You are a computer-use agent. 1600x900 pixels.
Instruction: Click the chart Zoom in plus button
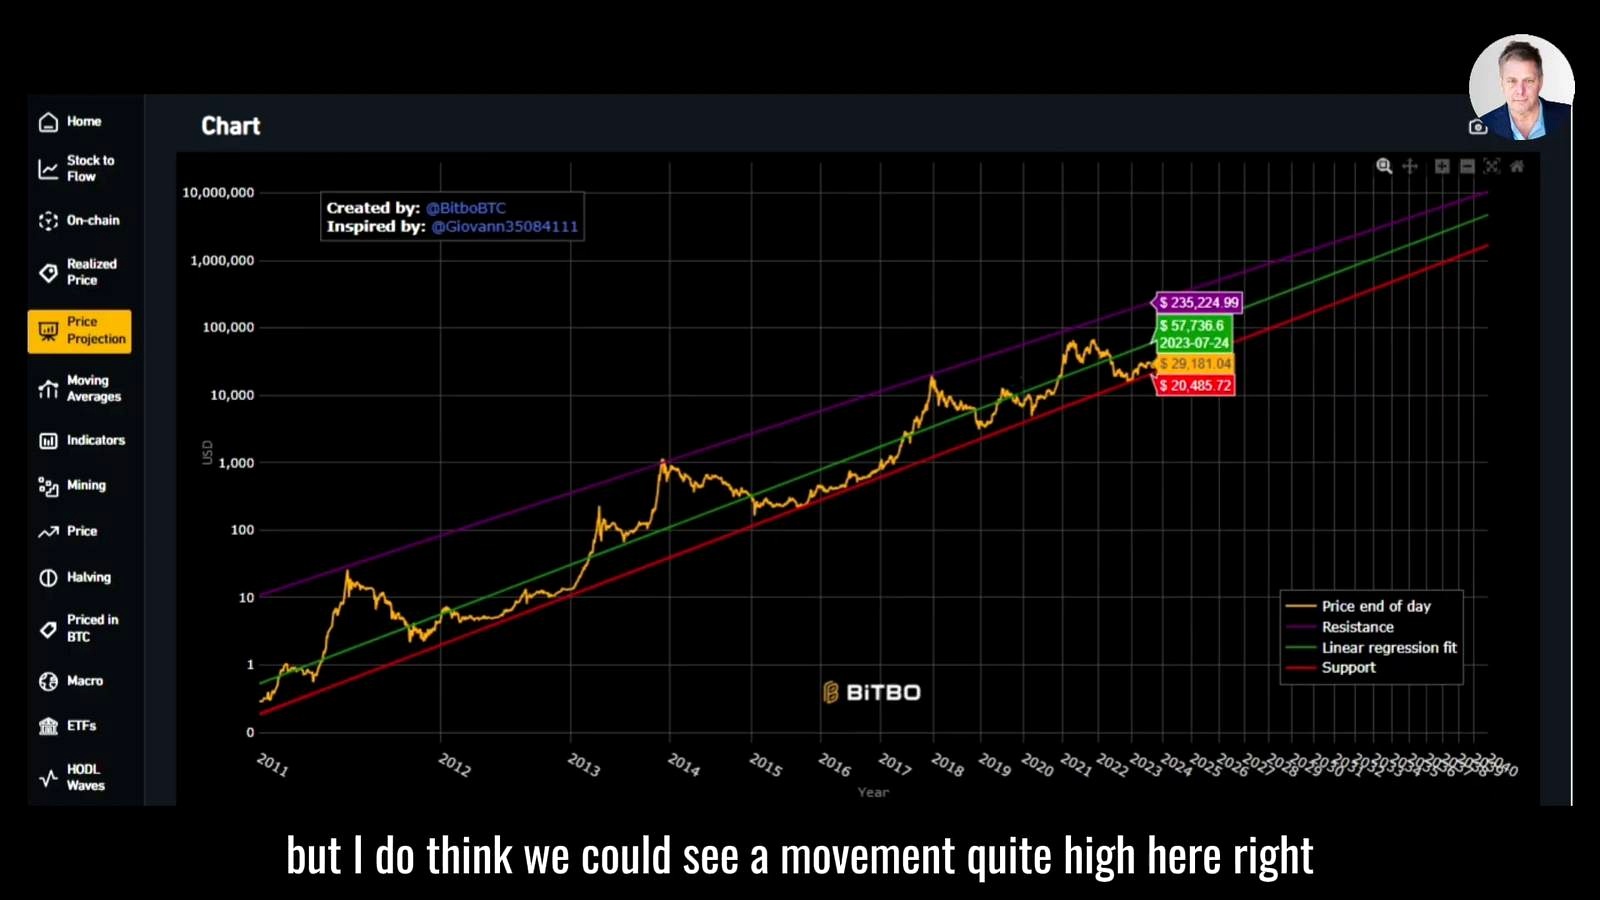(1442, 166)
